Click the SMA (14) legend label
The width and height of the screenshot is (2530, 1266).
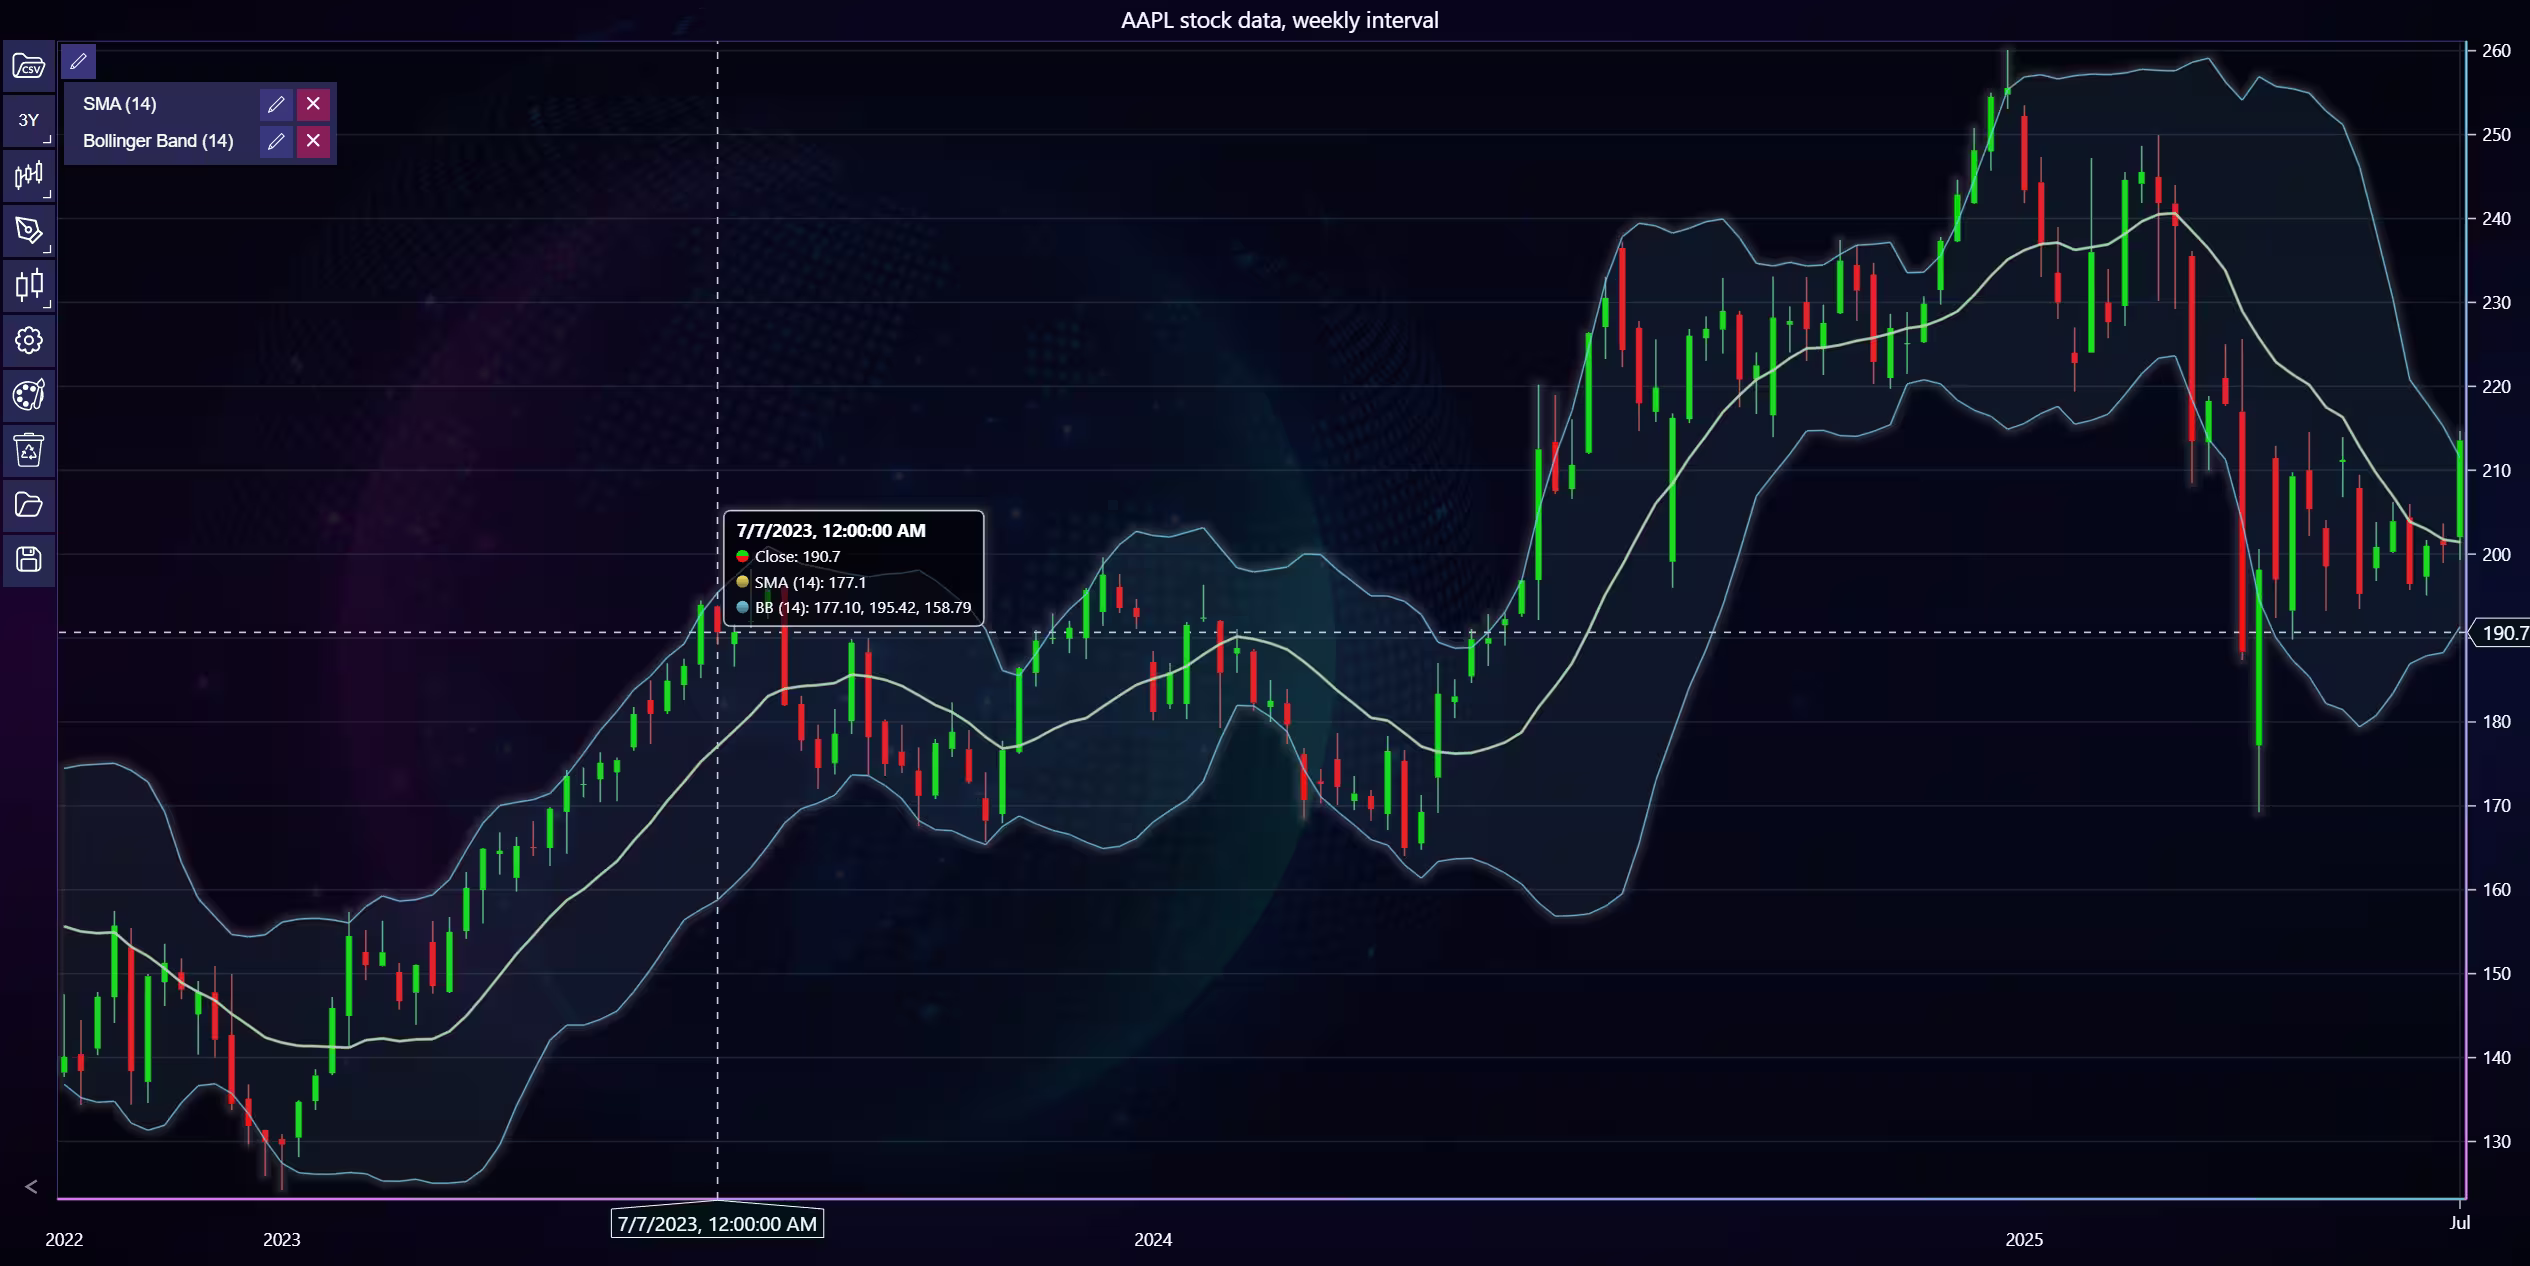point(120,104)
